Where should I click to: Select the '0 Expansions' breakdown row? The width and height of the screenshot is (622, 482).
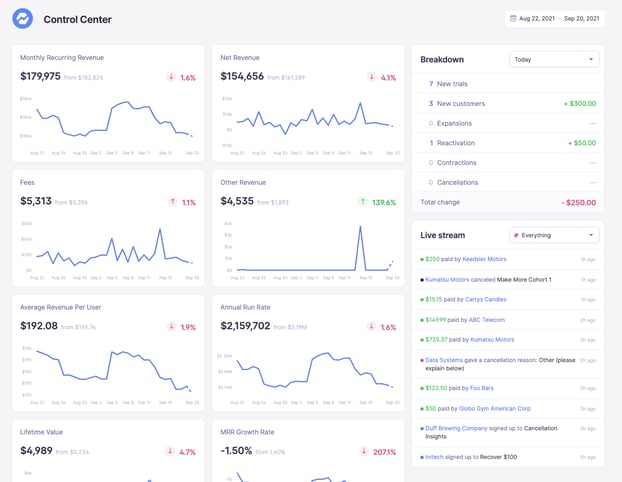[x=508, y=123]
